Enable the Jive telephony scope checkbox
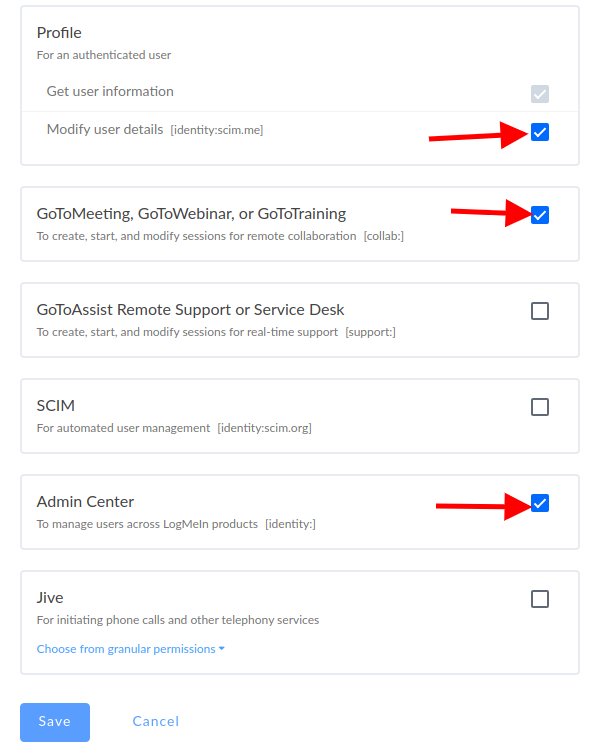Viewport: 595px width, 751px height. click(x=539, y=599)
